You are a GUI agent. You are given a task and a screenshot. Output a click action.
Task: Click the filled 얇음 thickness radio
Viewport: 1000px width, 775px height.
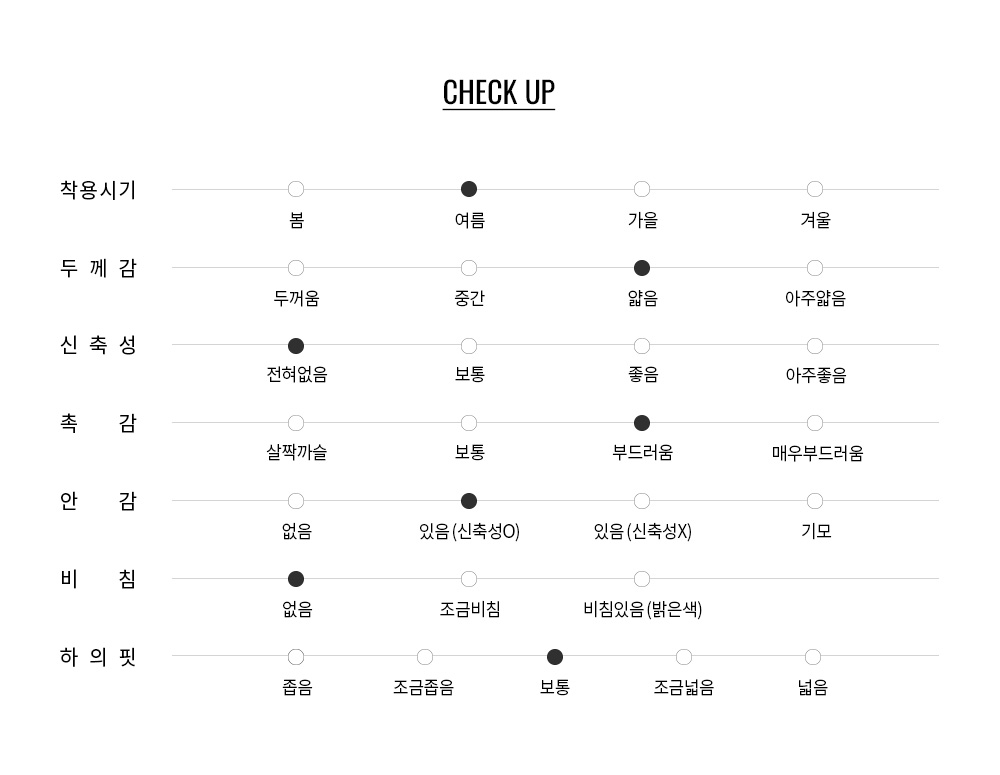coord(642,268)
